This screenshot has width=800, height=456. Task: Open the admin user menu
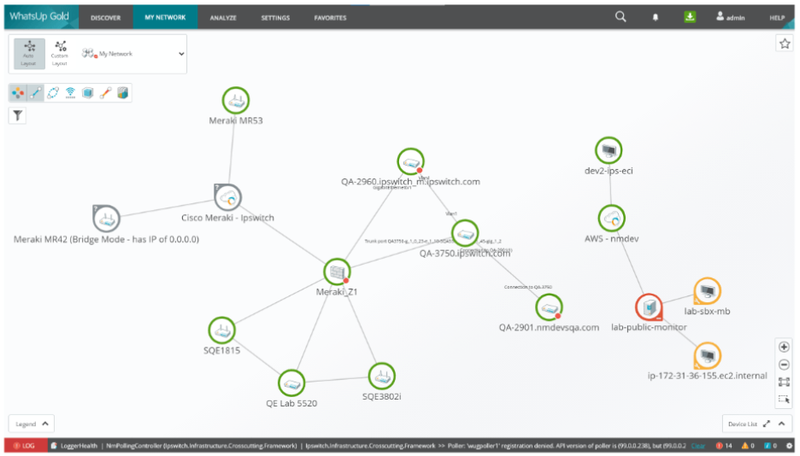(730, 17)
